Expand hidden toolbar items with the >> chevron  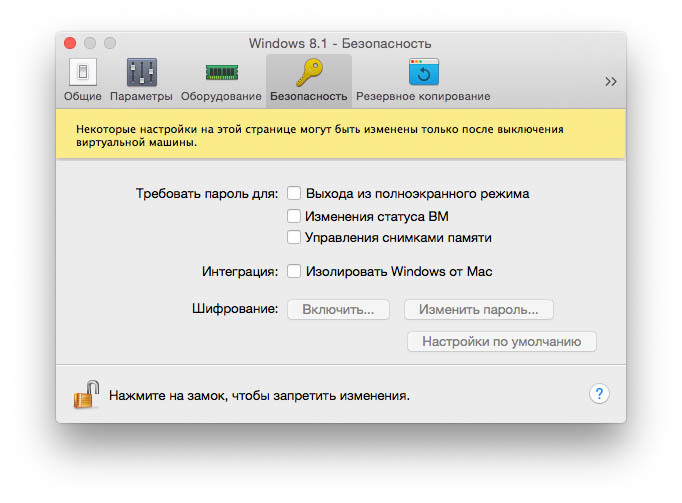click(610, 82)
